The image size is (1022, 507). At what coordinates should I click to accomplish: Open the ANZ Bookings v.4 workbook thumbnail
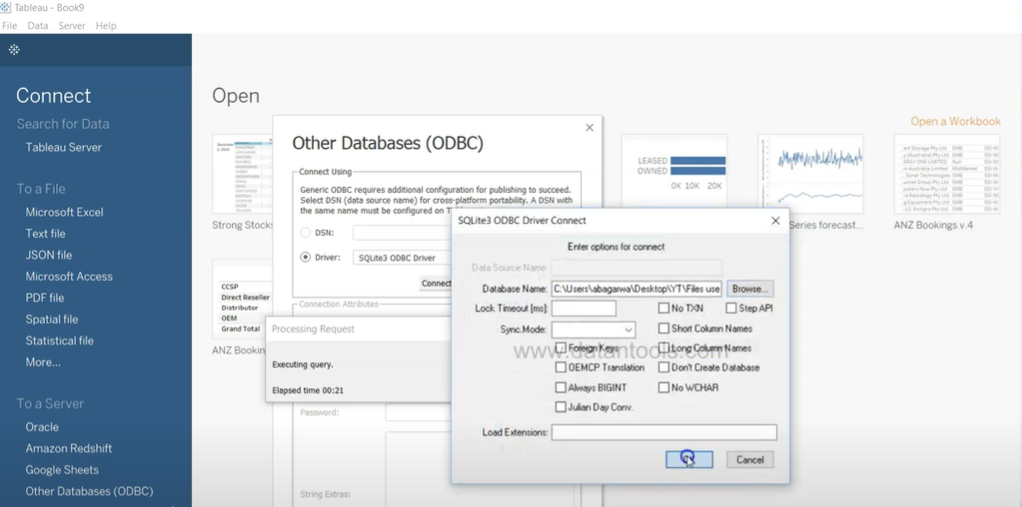click(x=946, y=174)
